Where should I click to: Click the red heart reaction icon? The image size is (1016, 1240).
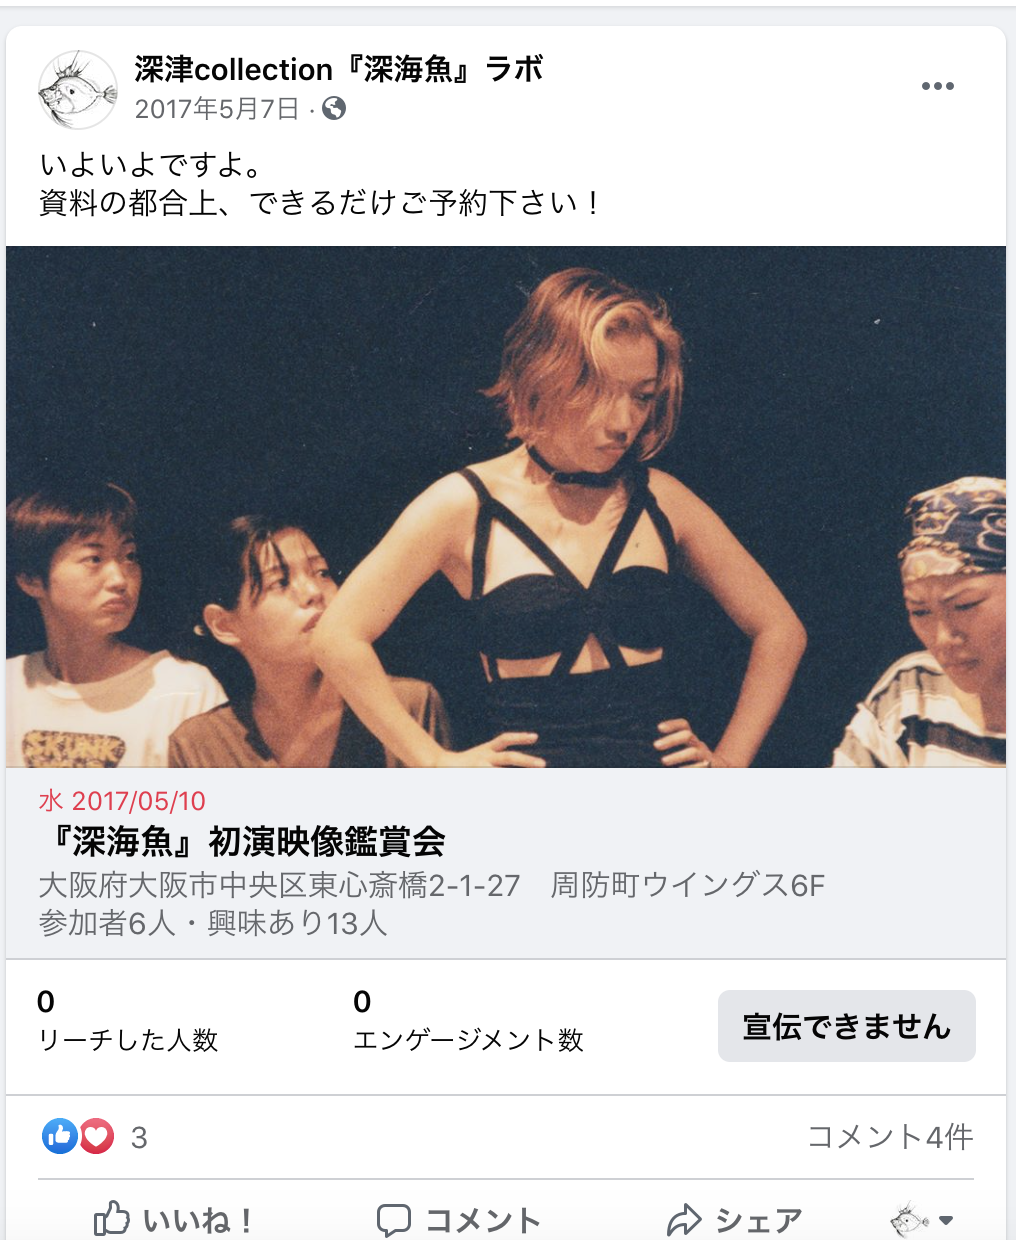[x=96, y=1136]
